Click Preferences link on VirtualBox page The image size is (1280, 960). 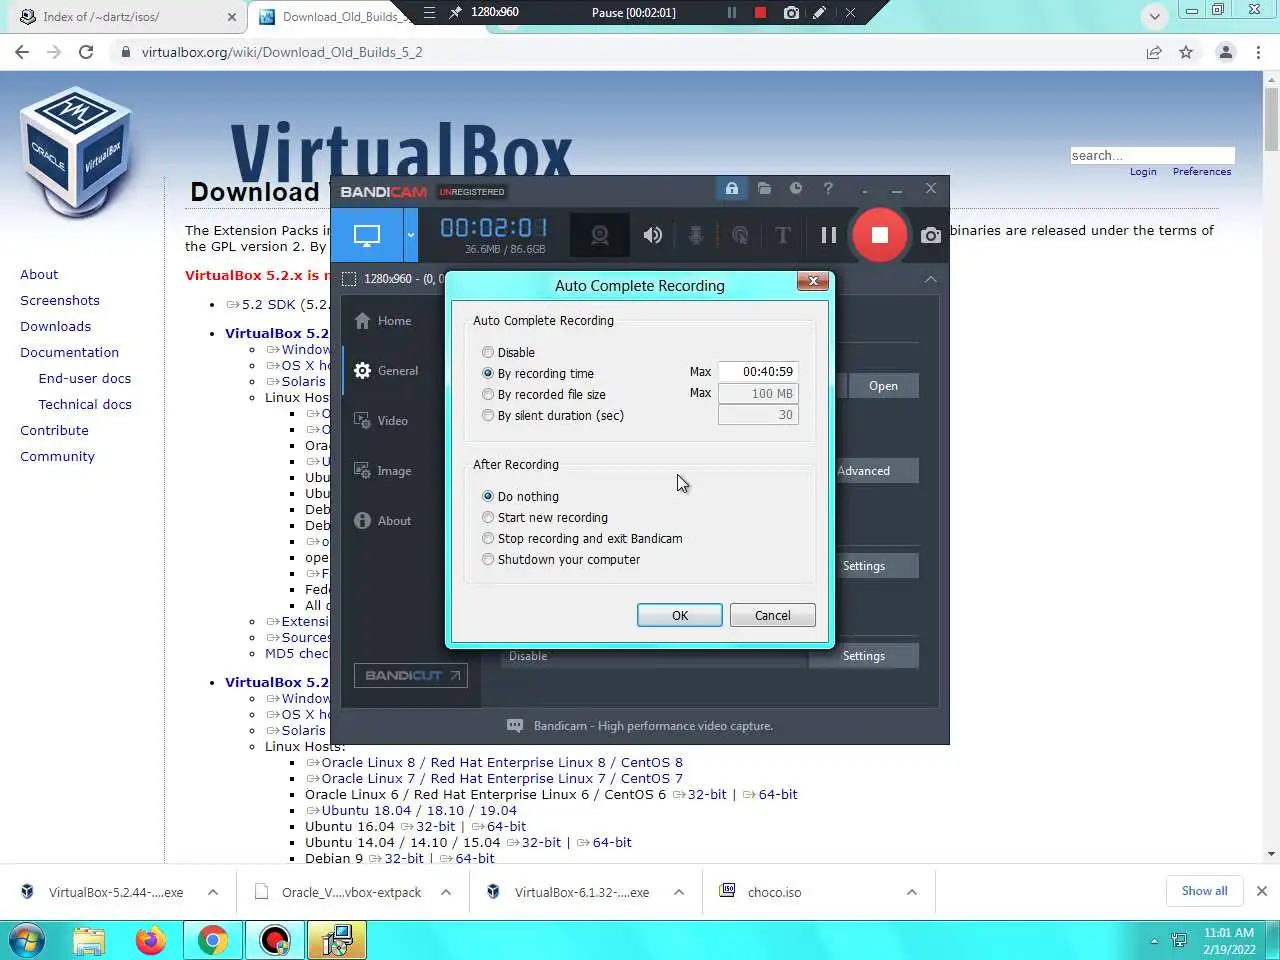1202,172
